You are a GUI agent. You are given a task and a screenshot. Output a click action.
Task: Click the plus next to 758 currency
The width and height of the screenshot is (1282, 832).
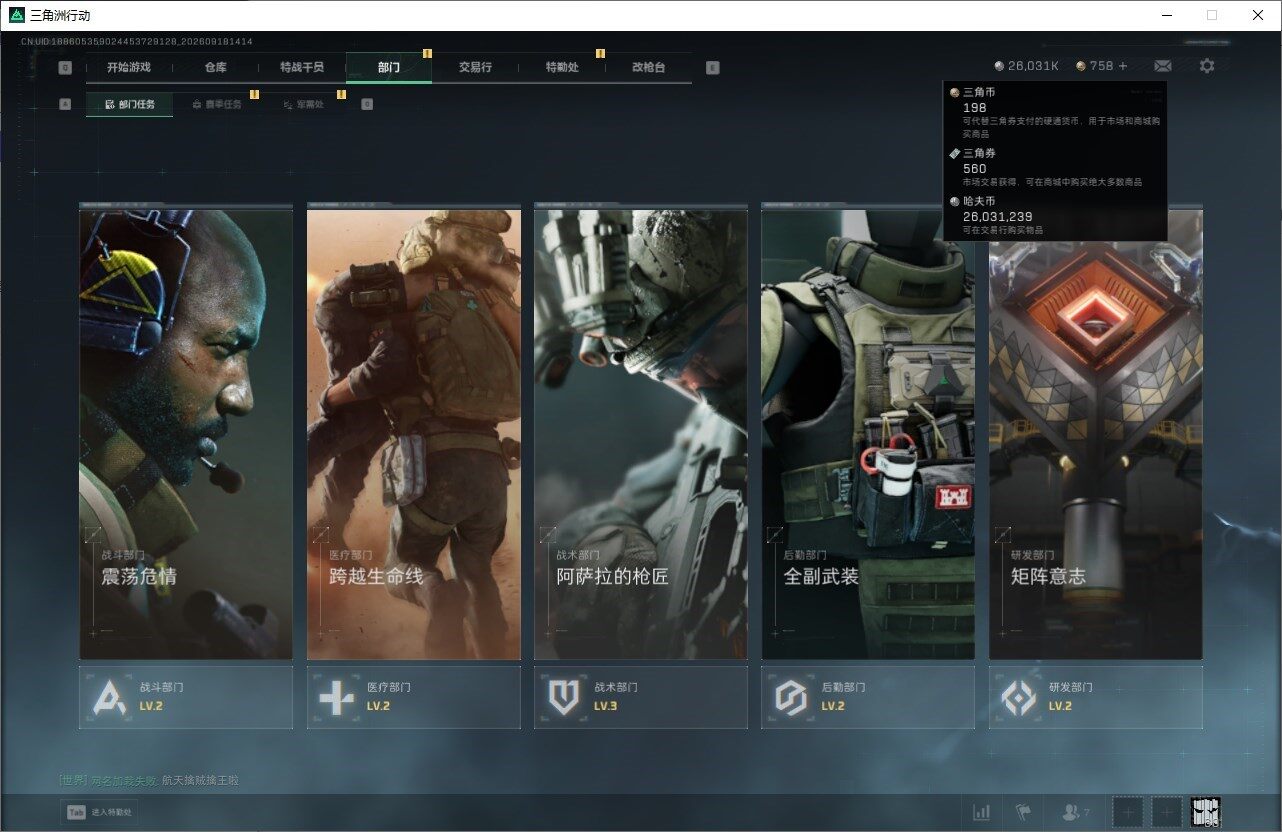(x=1123, y=66)
